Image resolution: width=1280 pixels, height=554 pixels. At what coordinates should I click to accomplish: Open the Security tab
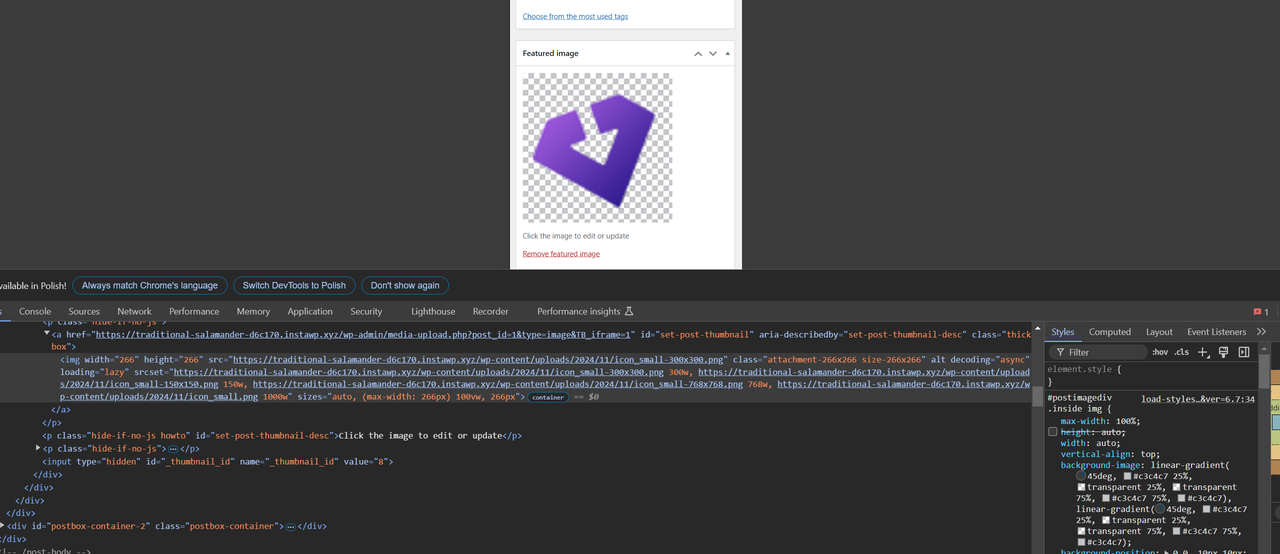tap(366, 312)
